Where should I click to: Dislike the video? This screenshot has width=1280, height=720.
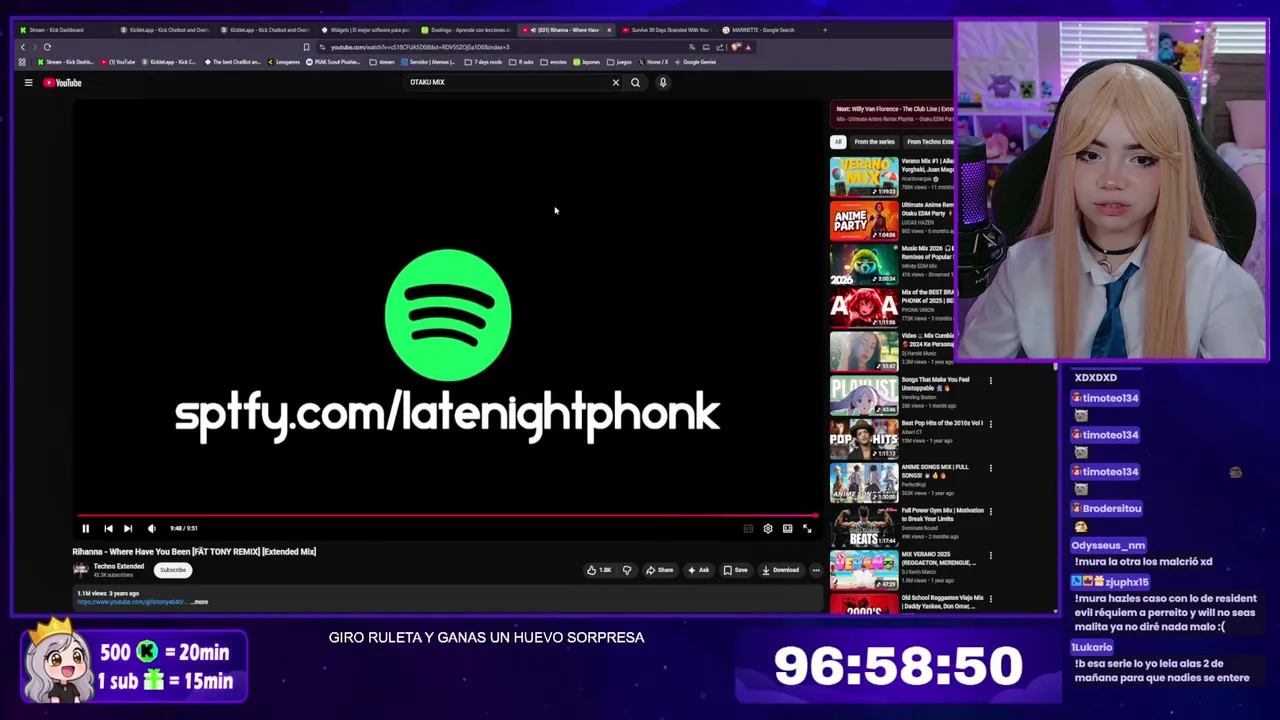pyautogui.click(x=627, y=570)
